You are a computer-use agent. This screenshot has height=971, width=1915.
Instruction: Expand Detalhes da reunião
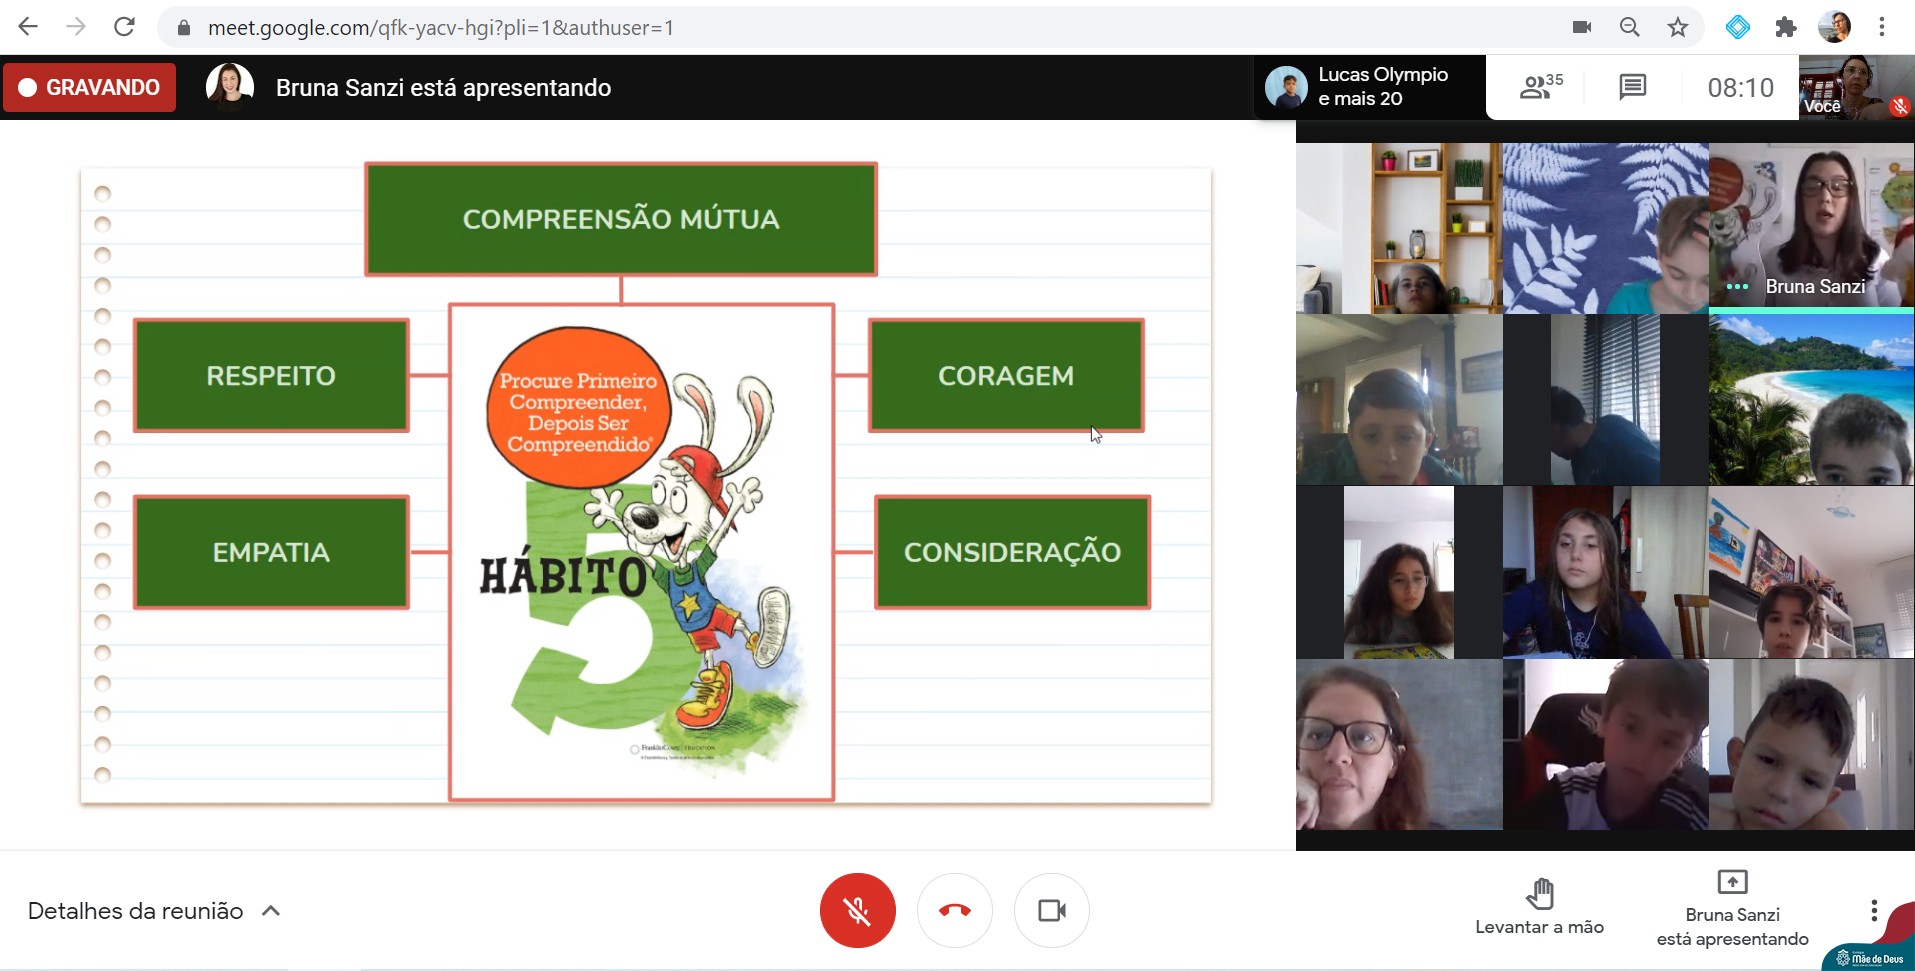[x=154, y=911]
